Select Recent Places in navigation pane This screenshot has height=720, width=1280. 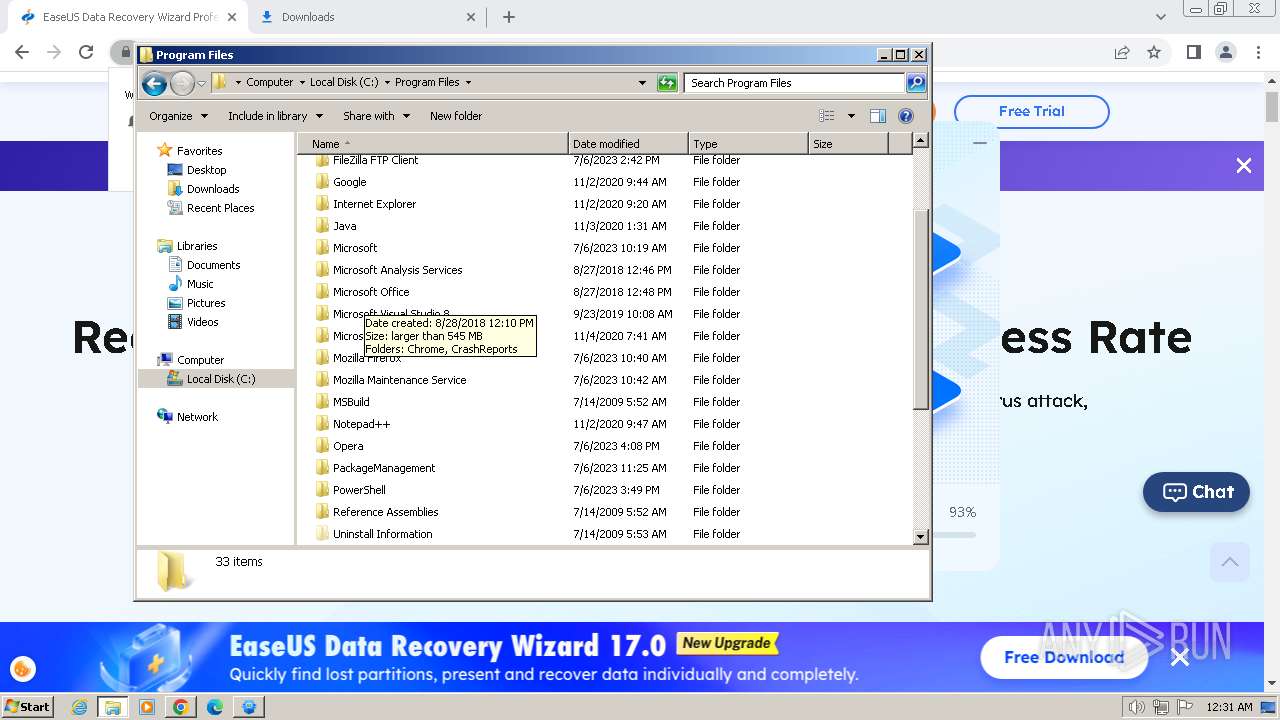coord(220,208)
